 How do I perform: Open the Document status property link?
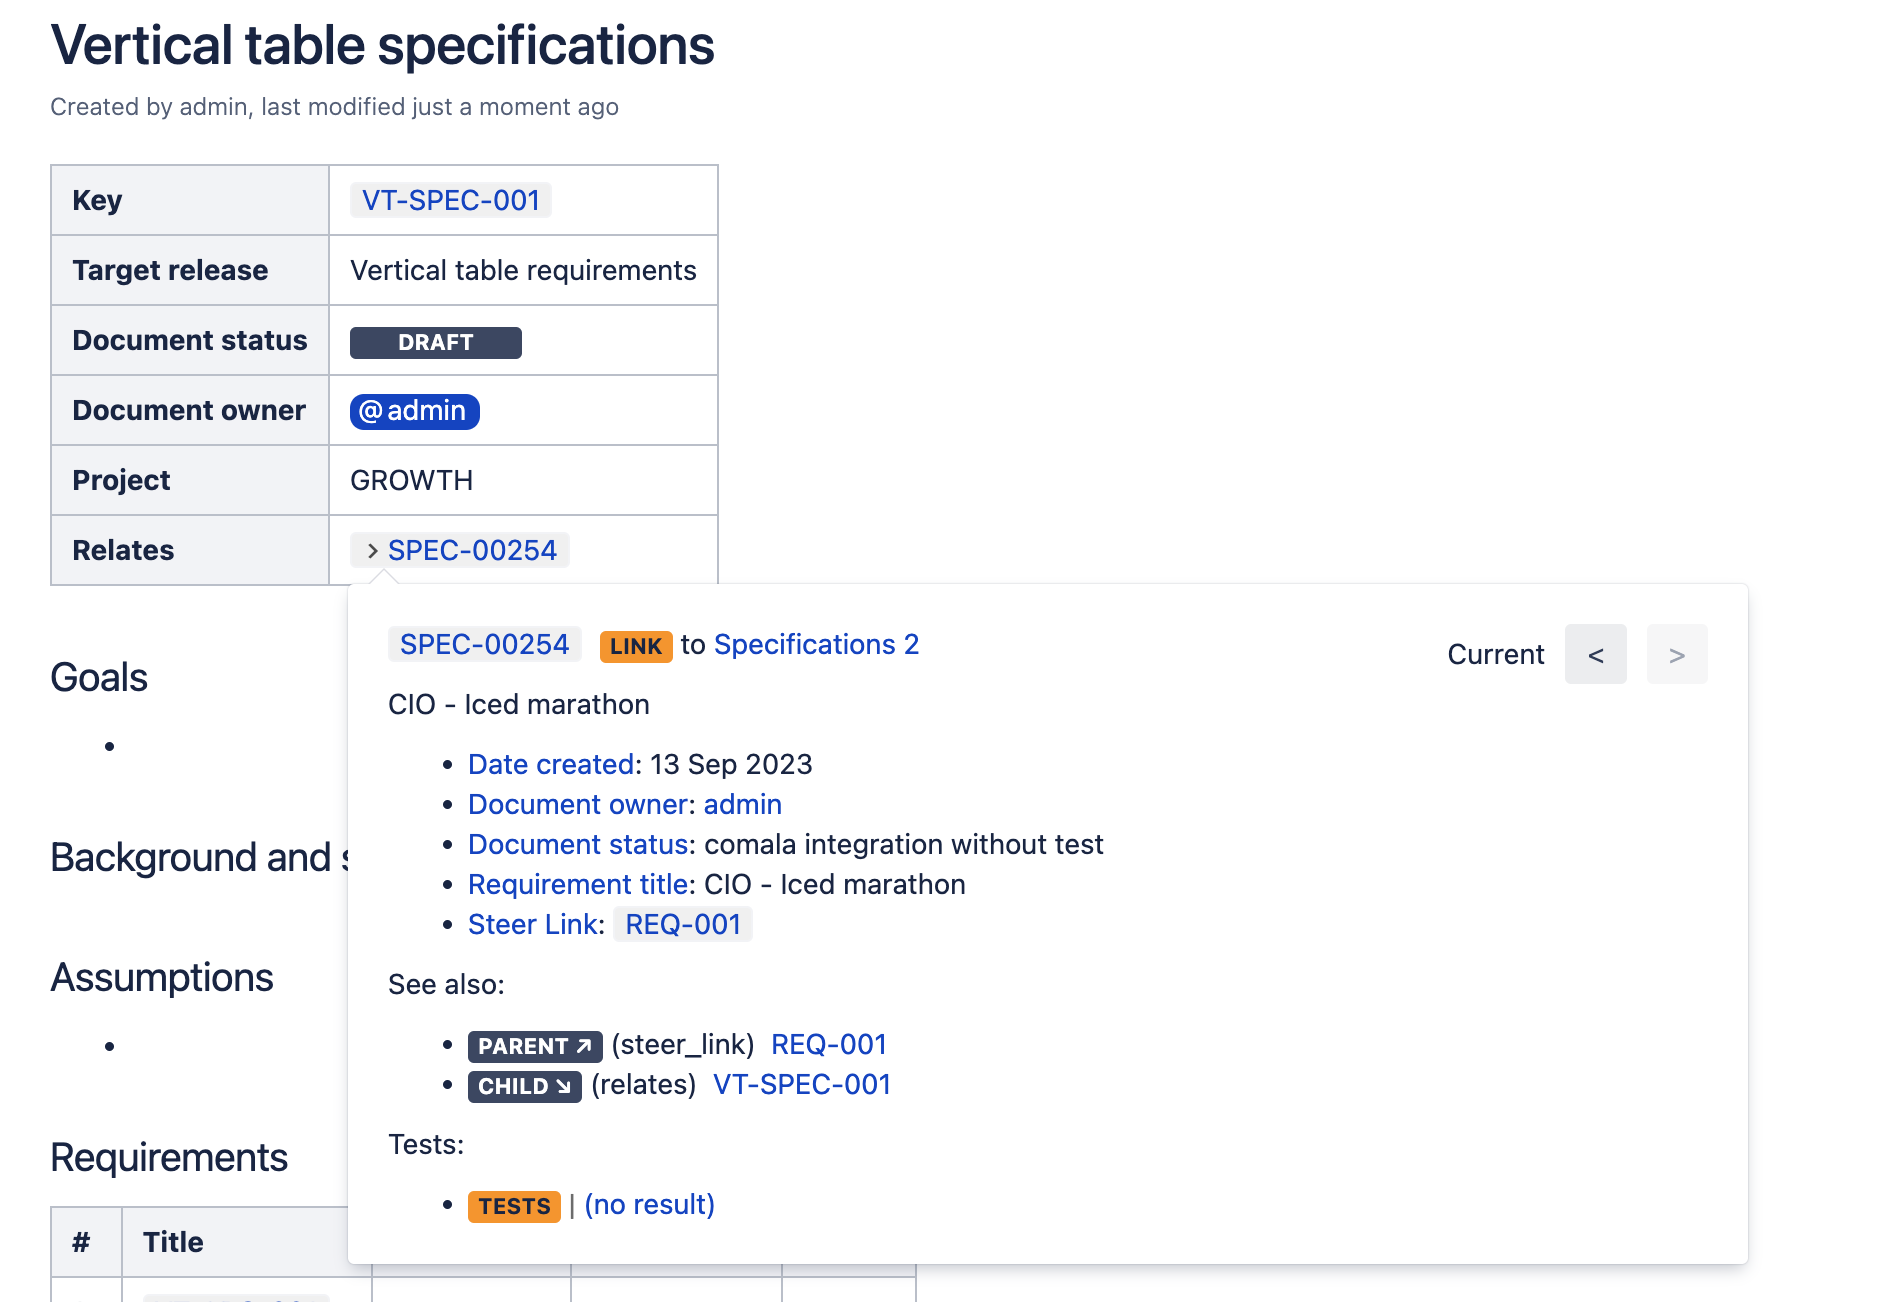[579, 845]
